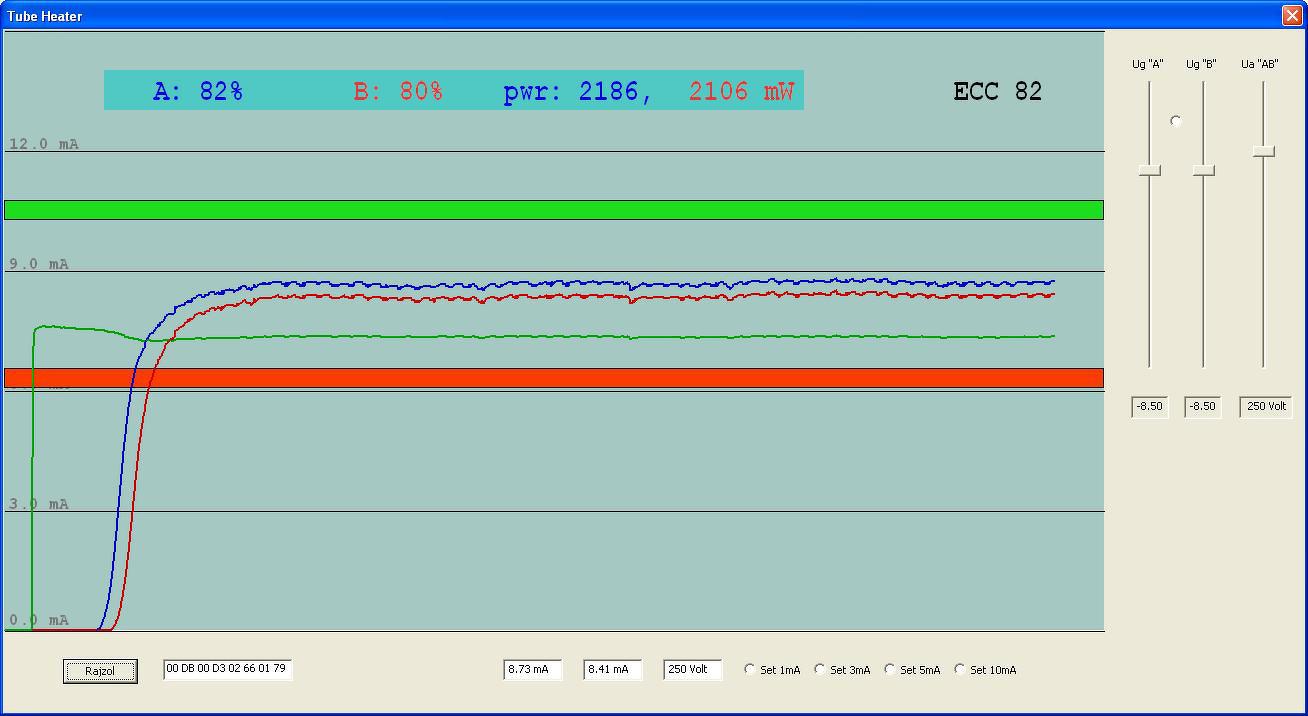The image size is (1308, 716).
Task: Click the Rajzol button
Action: 100,671
